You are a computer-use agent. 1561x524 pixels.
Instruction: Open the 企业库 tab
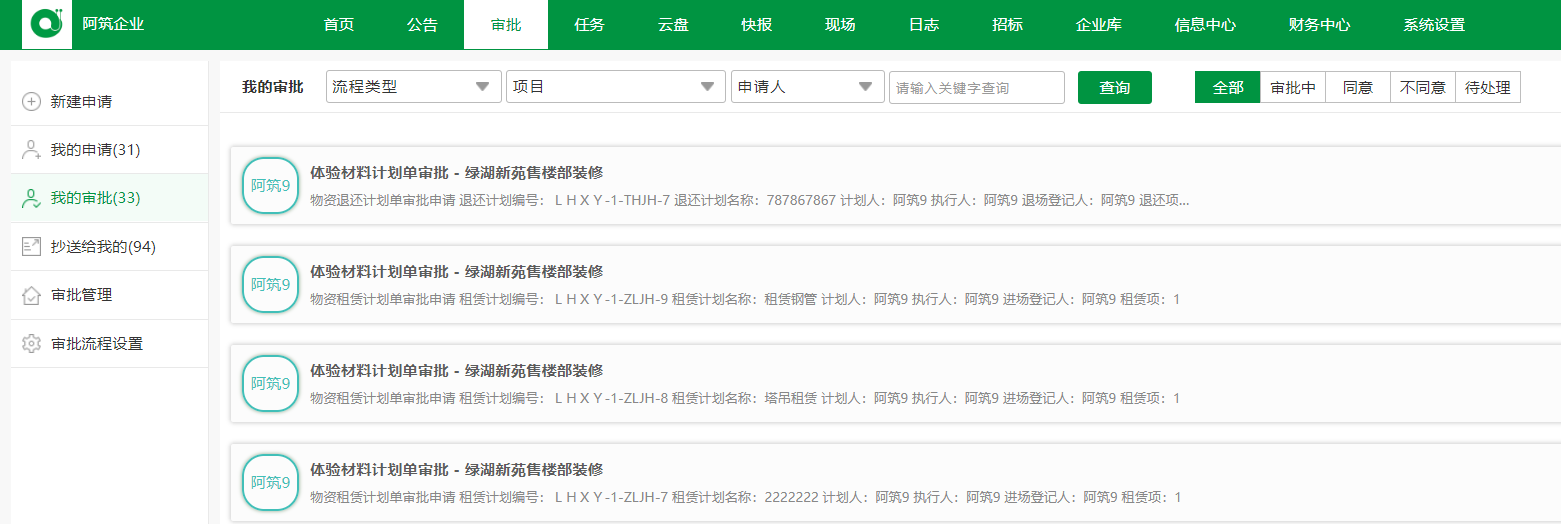click(1098, 25)
